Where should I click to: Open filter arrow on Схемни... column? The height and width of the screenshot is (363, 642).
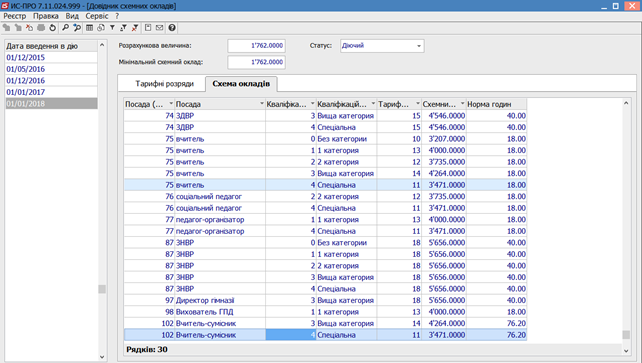coord(462,104)
